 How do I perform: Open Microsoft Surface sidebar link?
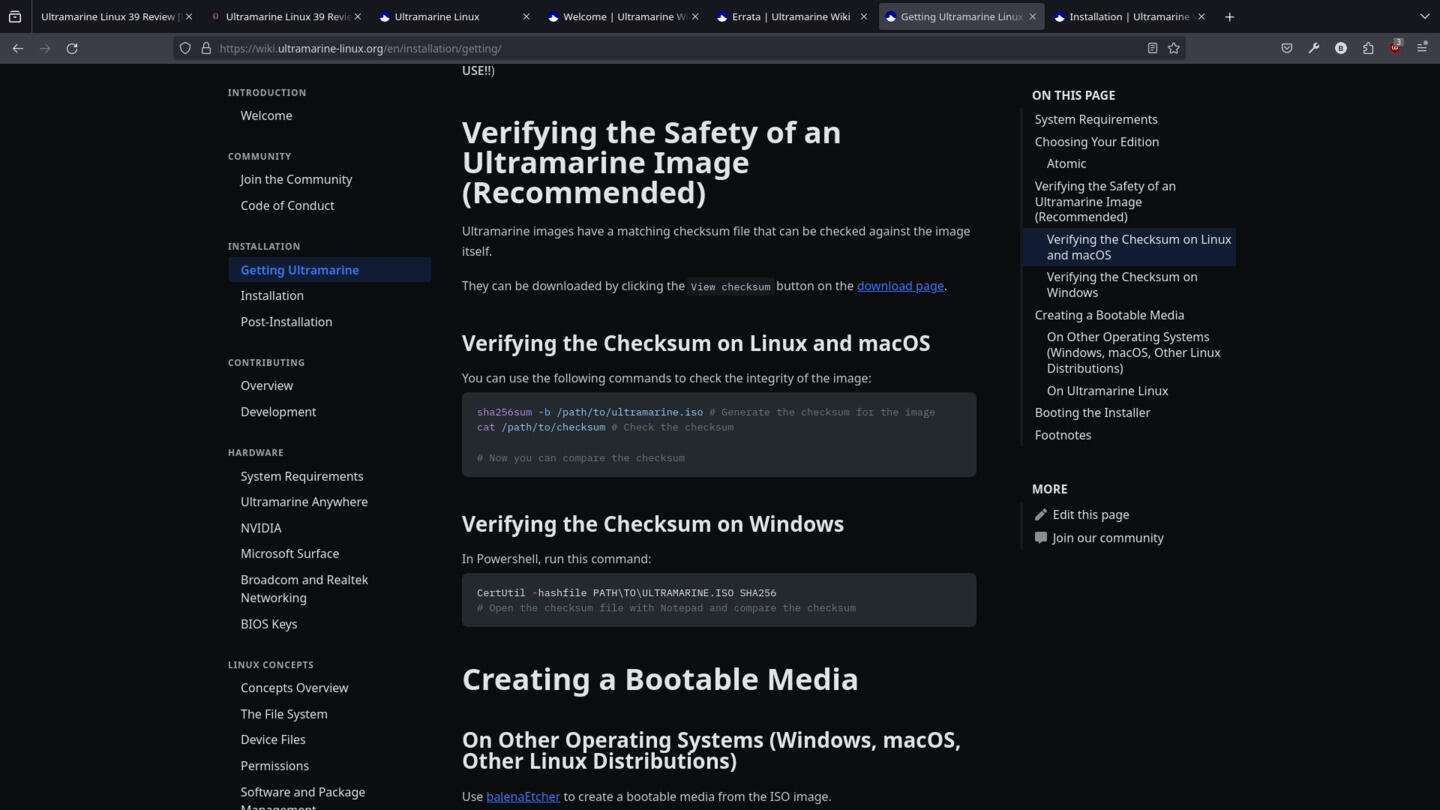click(290, 554)
